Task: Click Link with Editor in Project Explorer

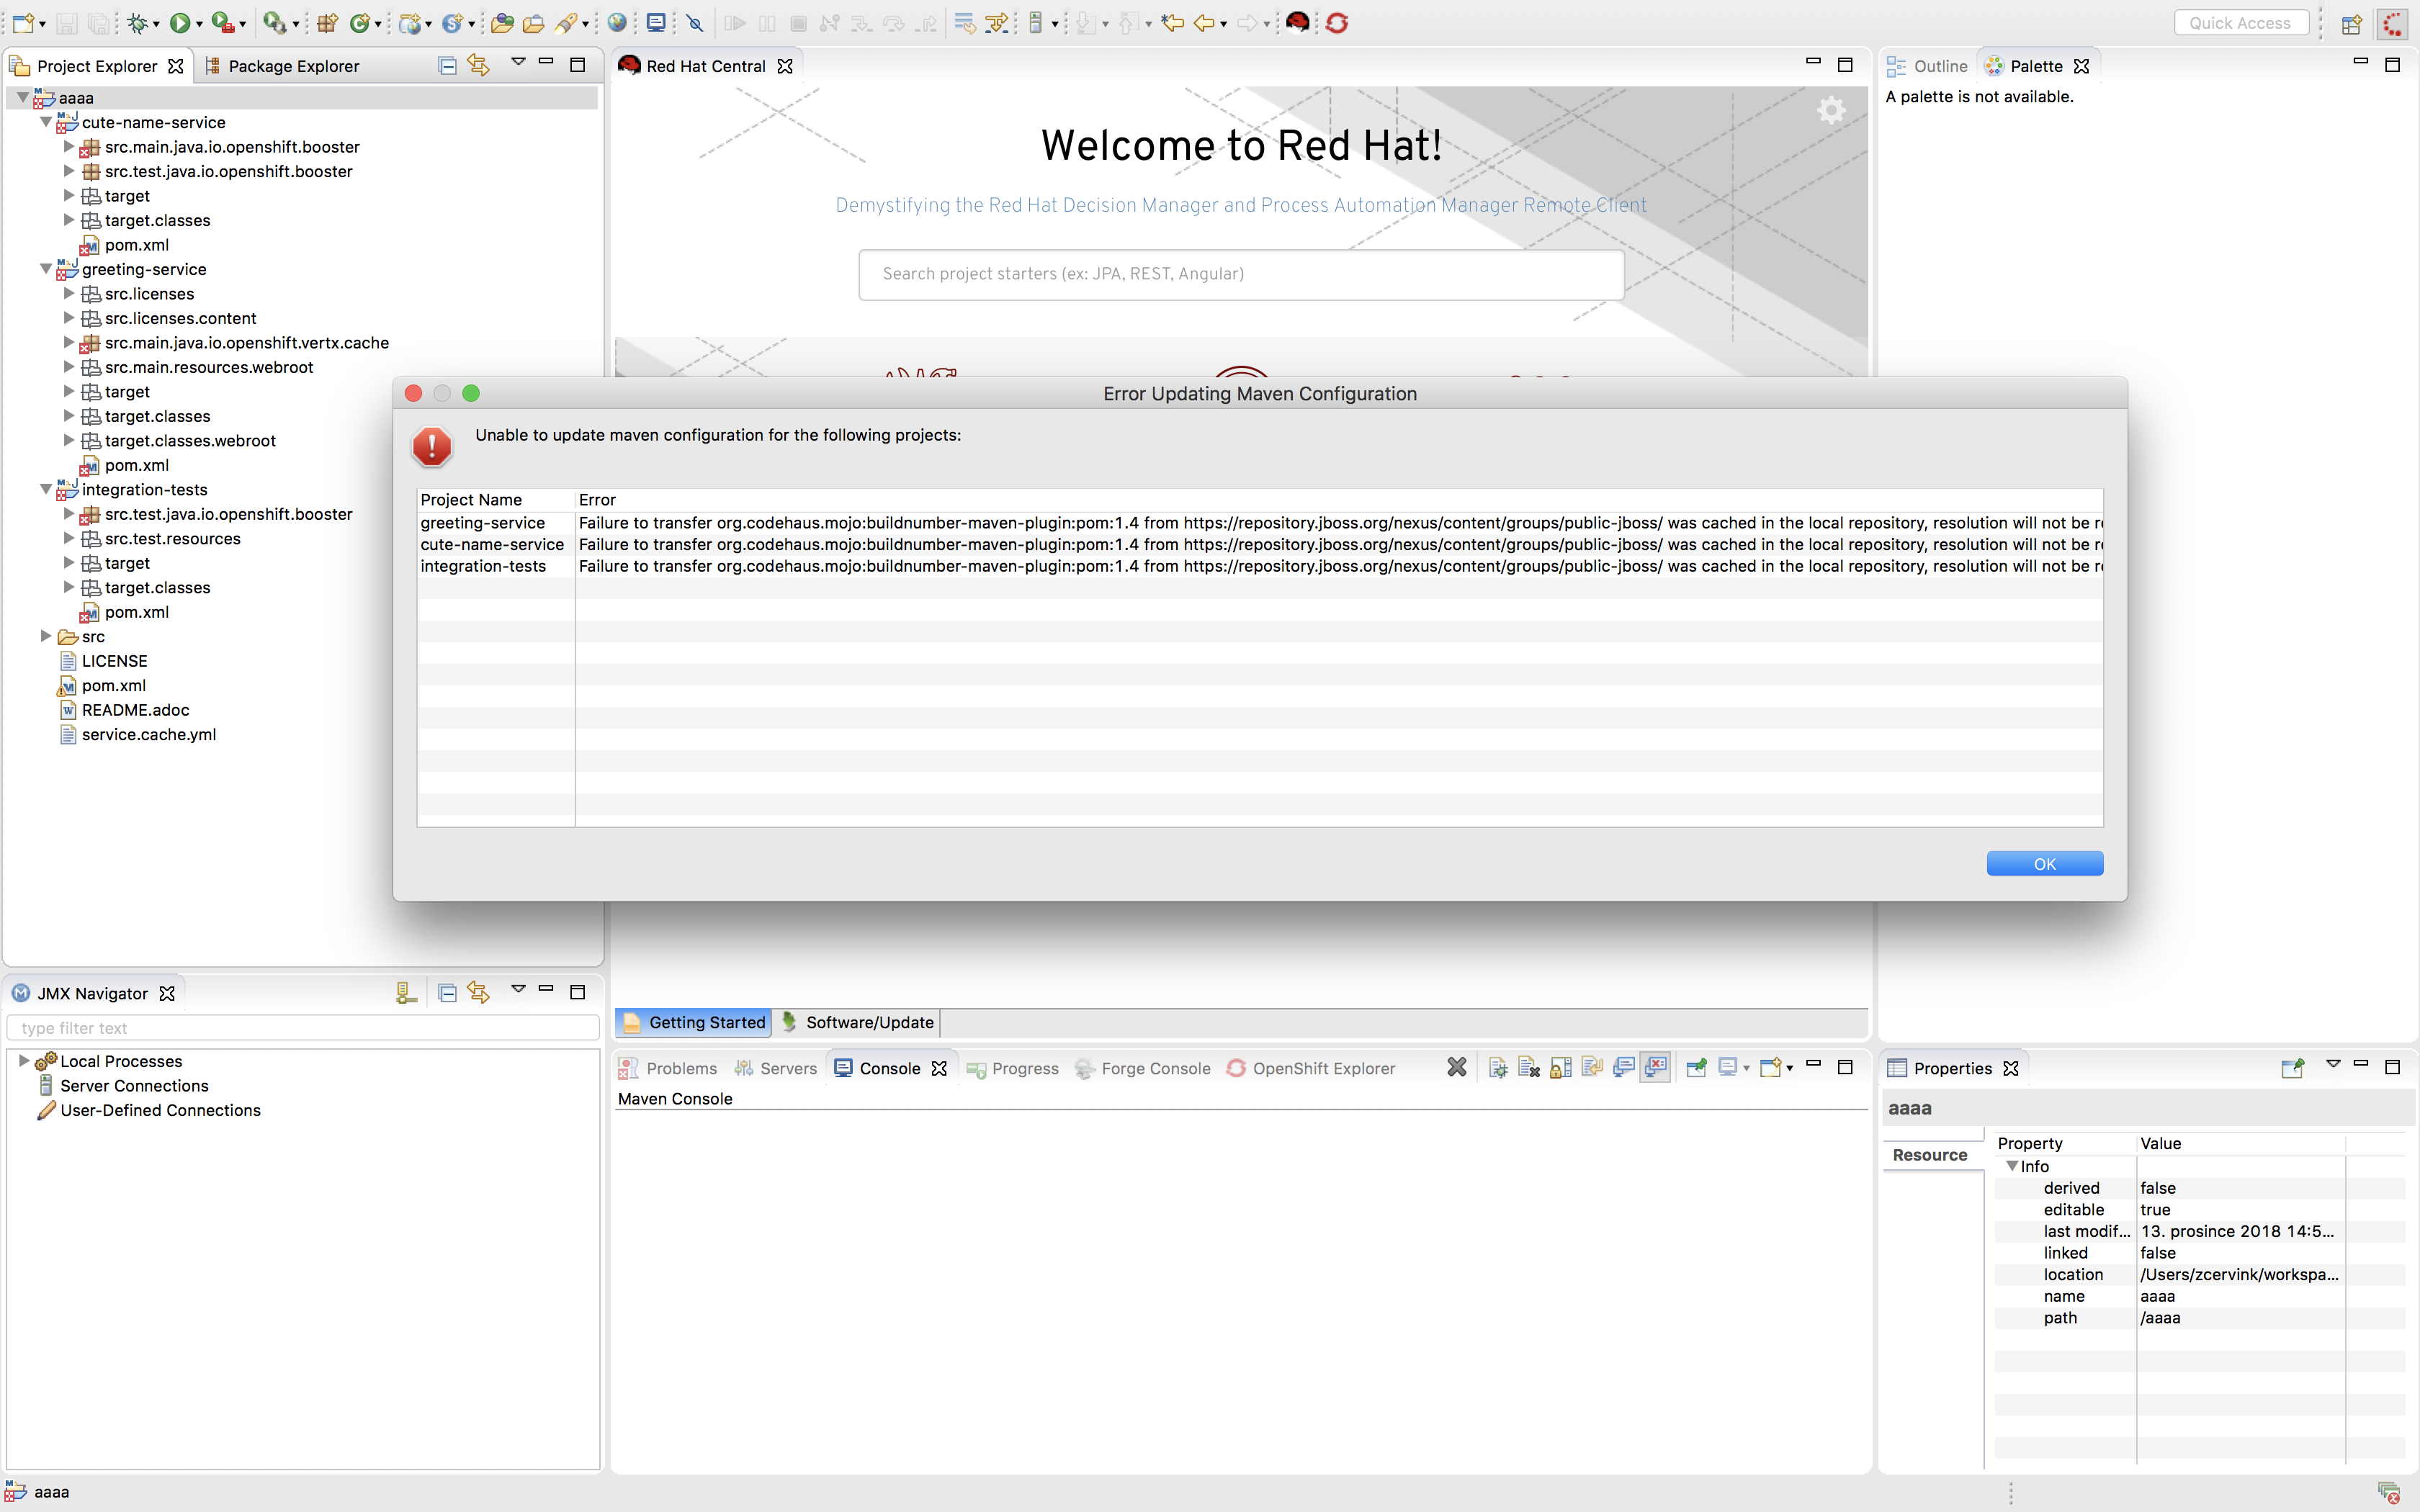Action: pos(479,66)
